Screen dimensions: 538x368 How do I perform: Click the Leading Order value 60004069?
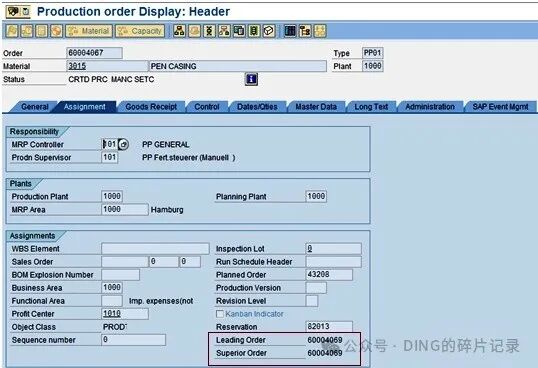coord(325,340)
